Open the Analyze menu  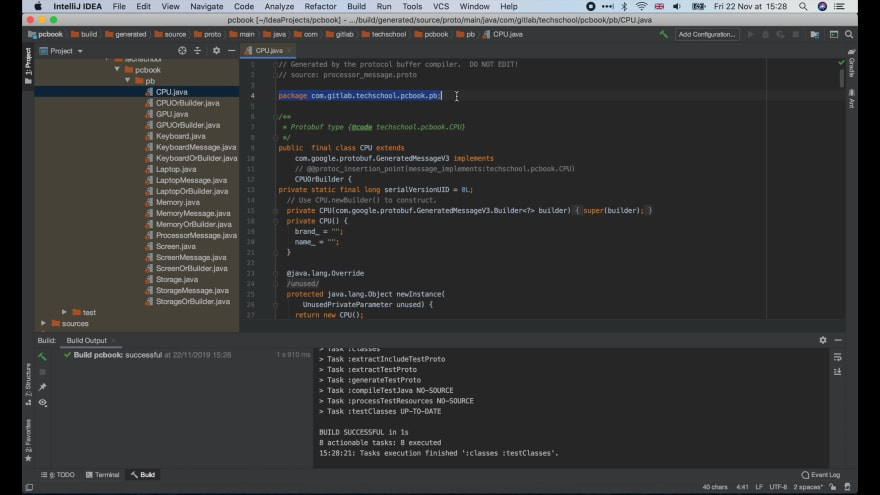click(279, 7)
